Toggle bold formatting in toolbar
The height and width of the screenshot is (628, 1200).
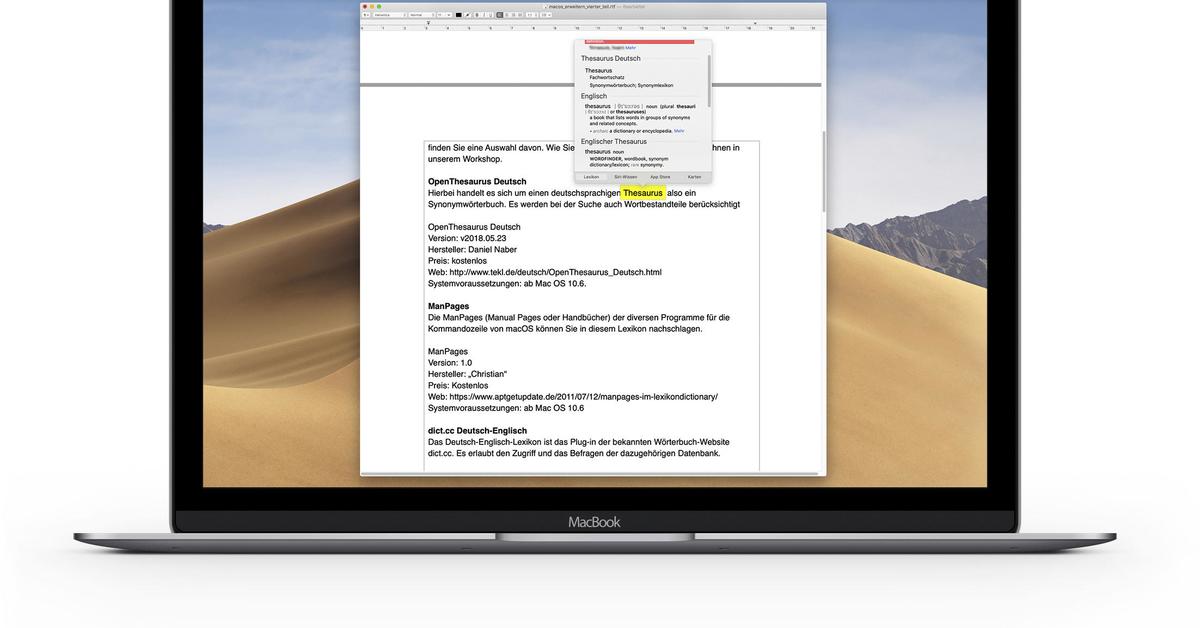click(x=477, y=15)
